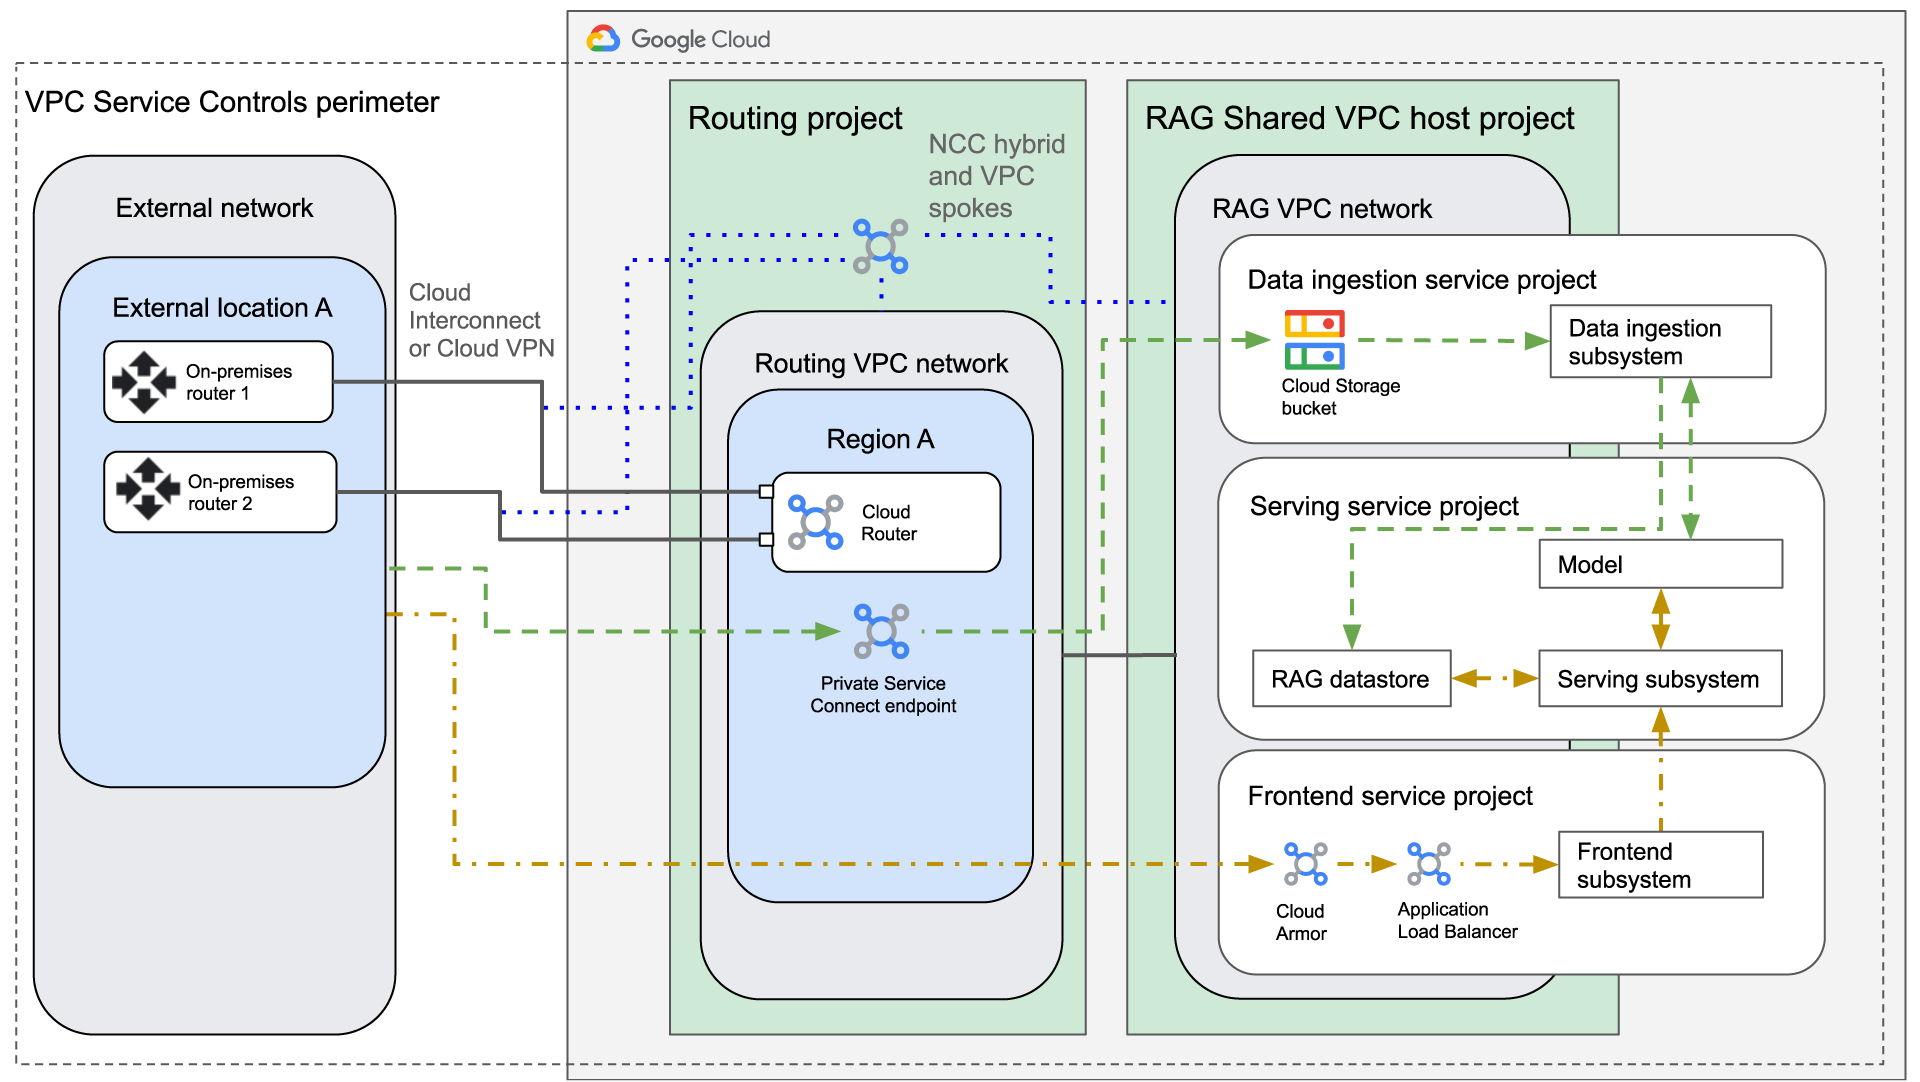Screen dimensions: 1920x1082
Task: Select the On-premises router 1 arrows icon
Action: 144,382
